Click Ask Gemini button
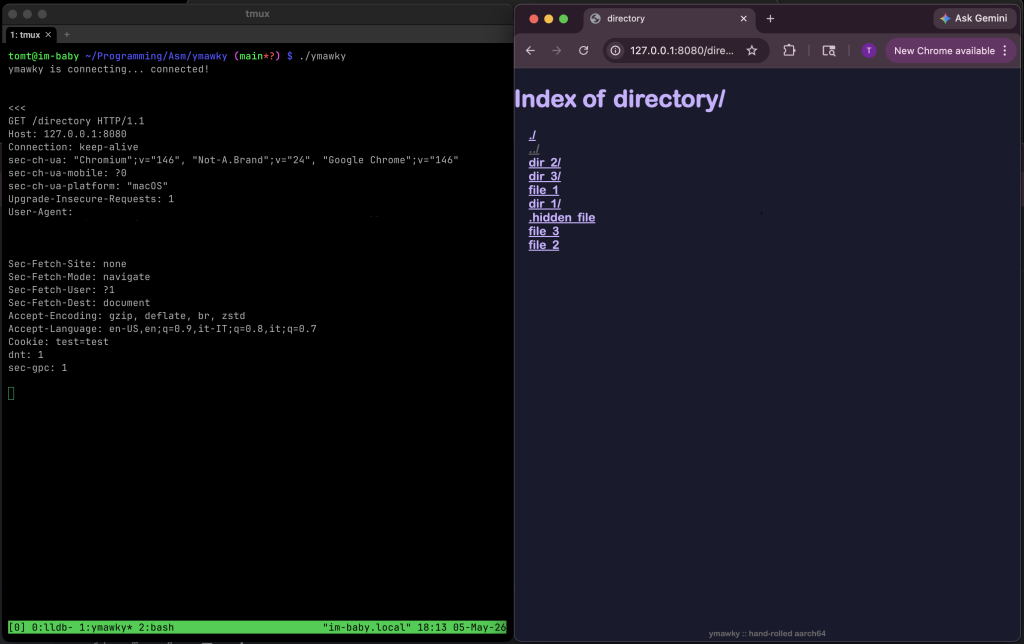This screenshot has width=1024, height=644. click(974, 18)
